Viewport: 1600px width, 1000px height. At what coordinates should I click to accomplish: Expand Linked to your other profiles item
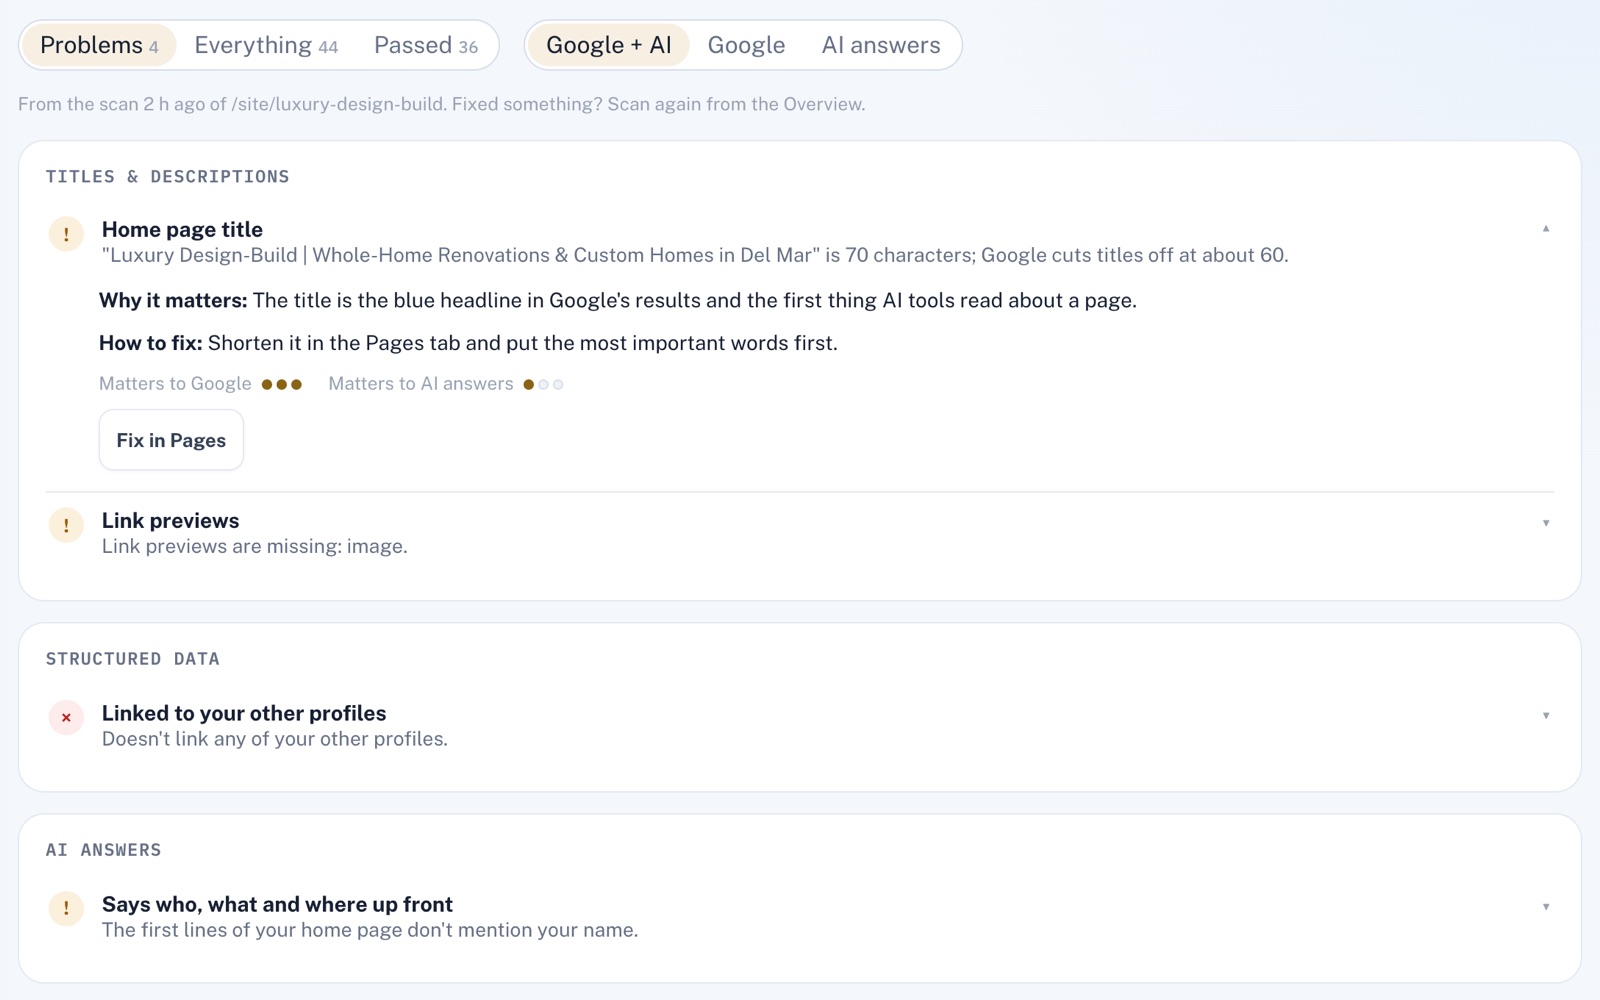tap(1546, 715)
